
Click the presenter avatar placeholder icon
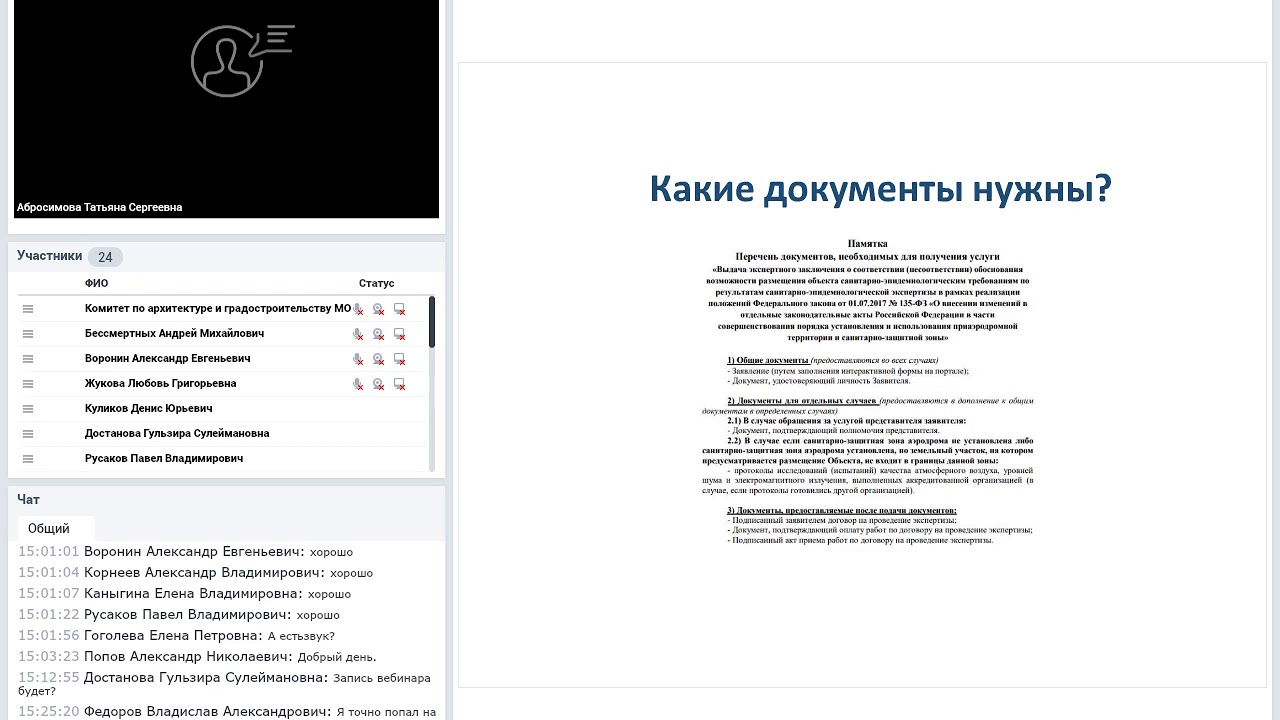241,60
